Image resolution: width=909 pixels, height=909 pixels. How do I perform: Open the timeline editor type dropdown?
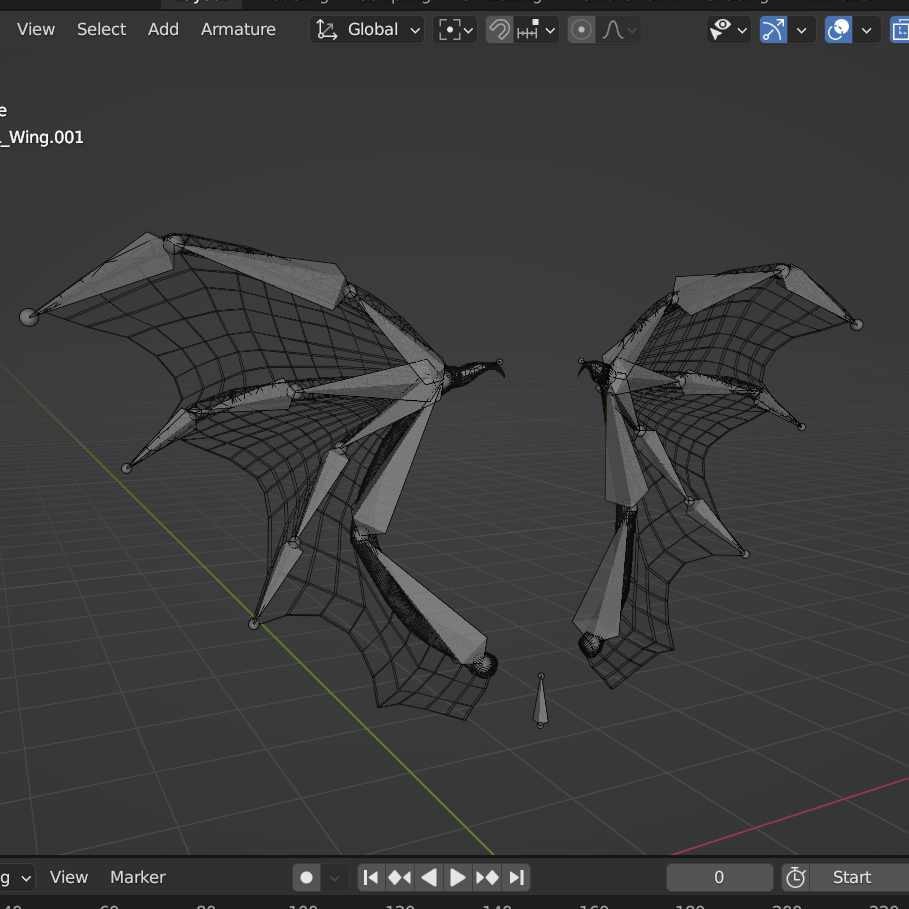point(16,878)
